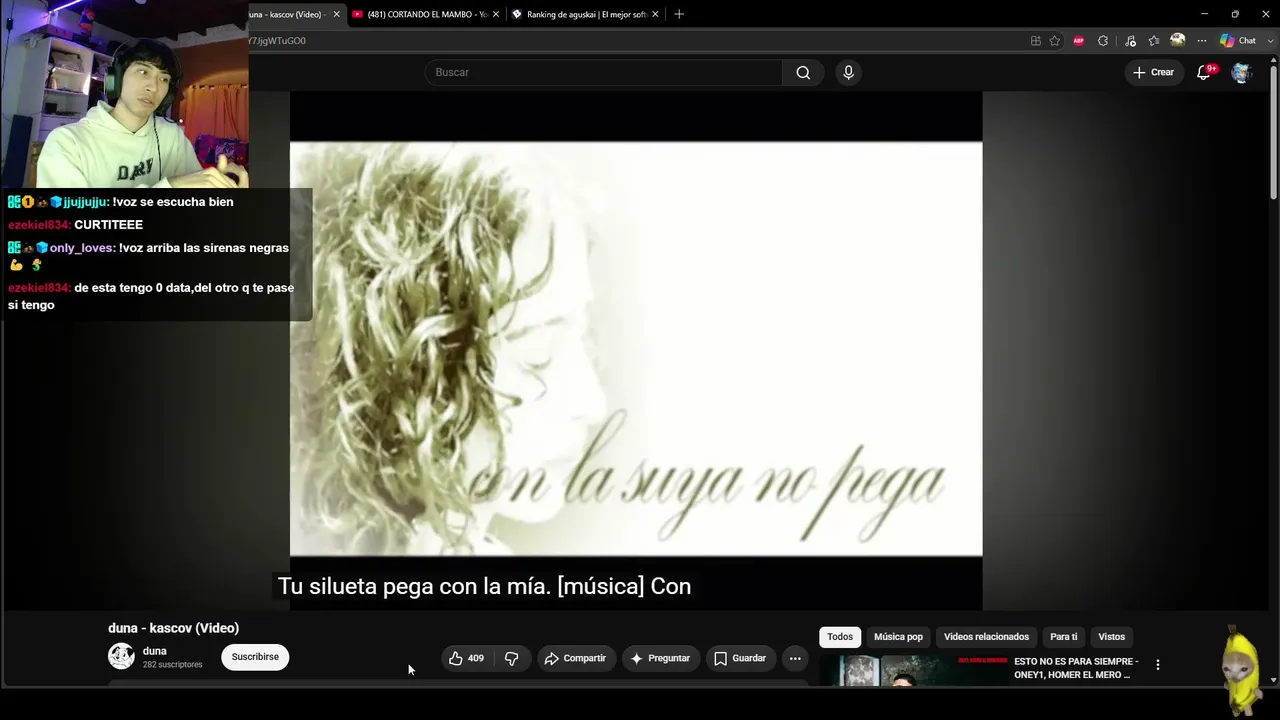
Task: Click the caption 'Tu silueta pega con la mía'
Action: pyautogui.click(x=414, y=586)
